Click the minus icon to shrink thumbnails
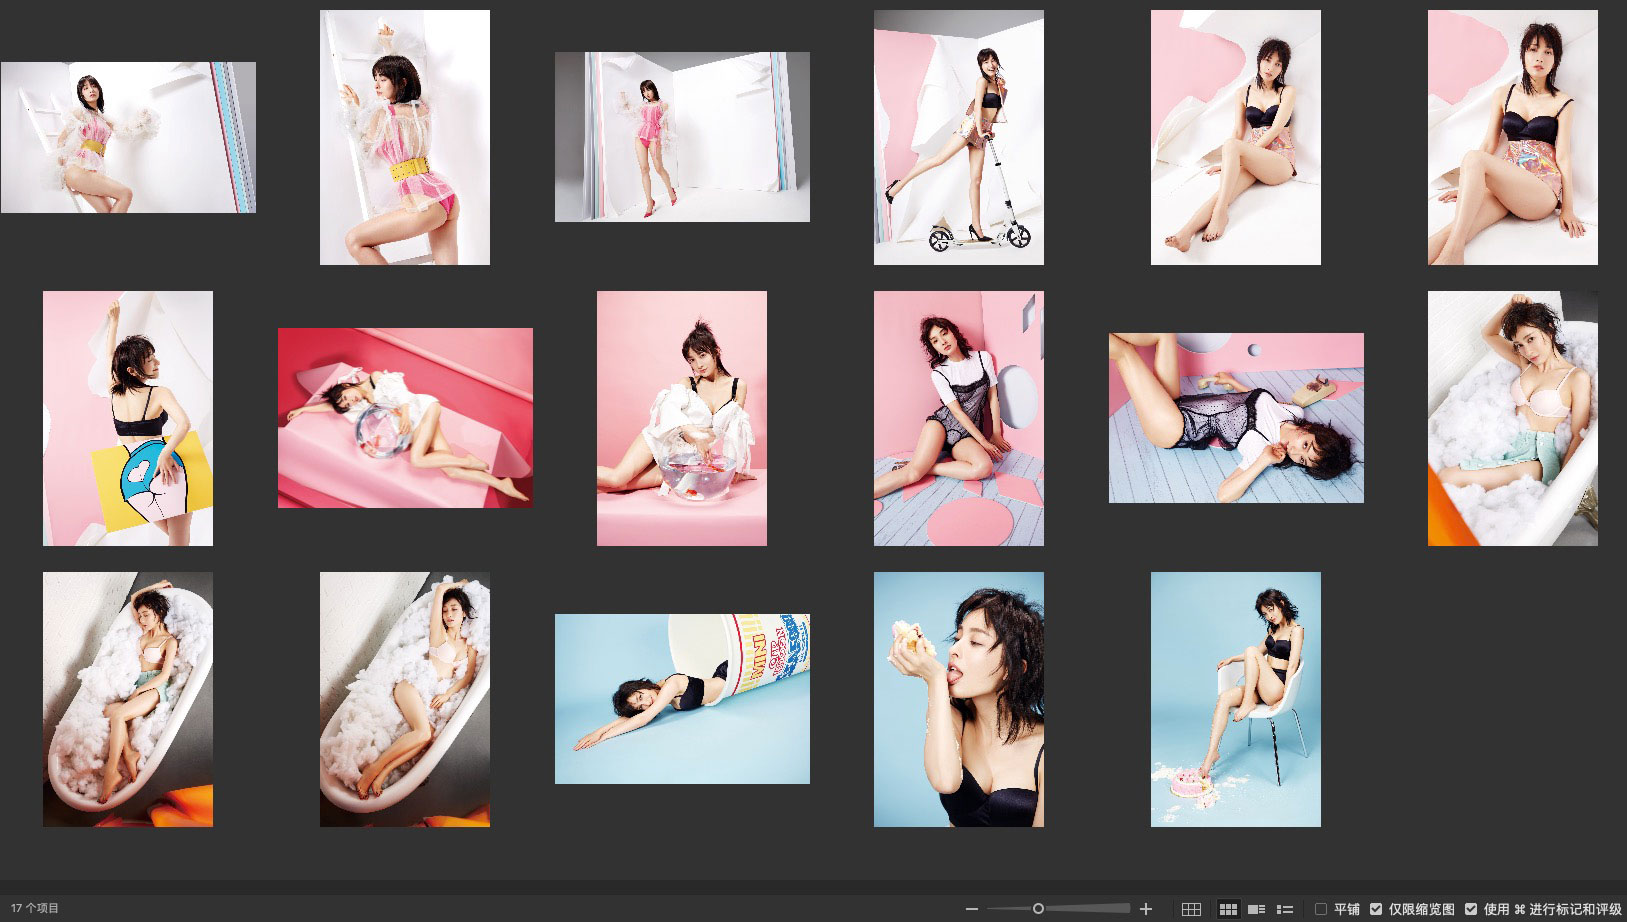The image size is (1627, 922). [x=971, y=909]
